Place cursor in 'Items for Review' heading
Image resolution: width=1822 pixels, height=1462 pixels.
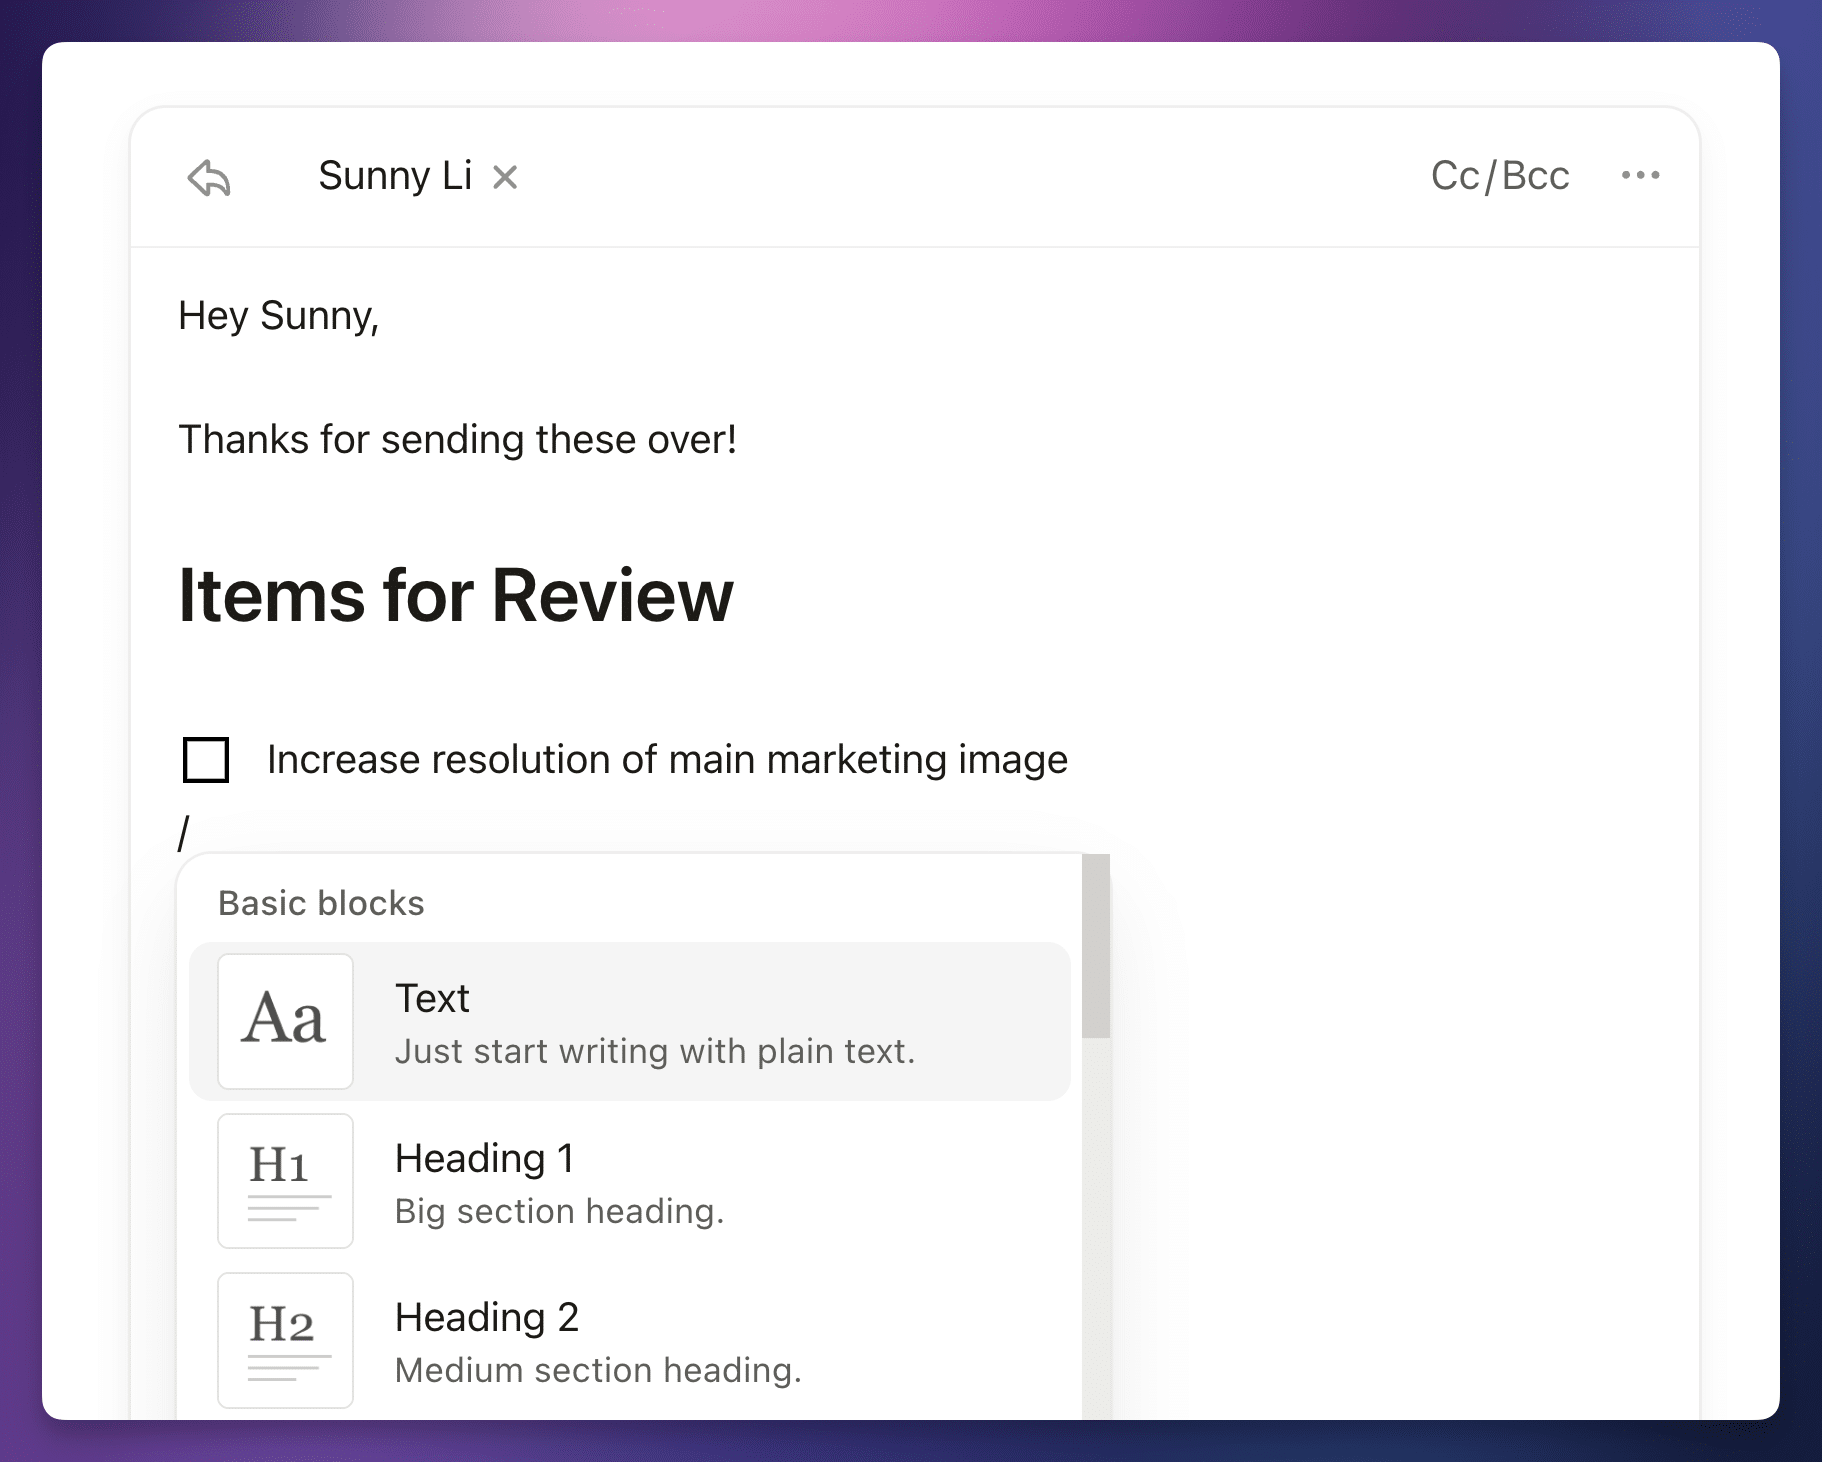456,596
